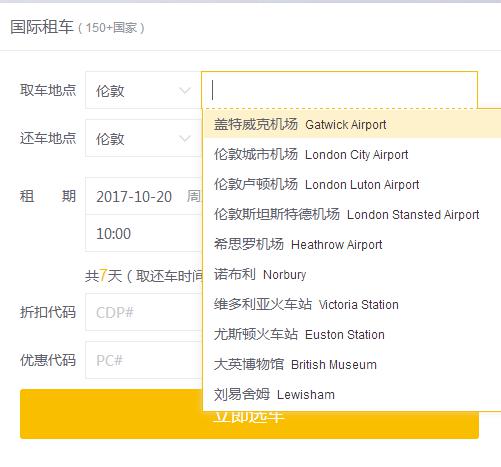Pick London Luton Airport entry
Viewport: 501px width, 467px height.
click(352, 184)
